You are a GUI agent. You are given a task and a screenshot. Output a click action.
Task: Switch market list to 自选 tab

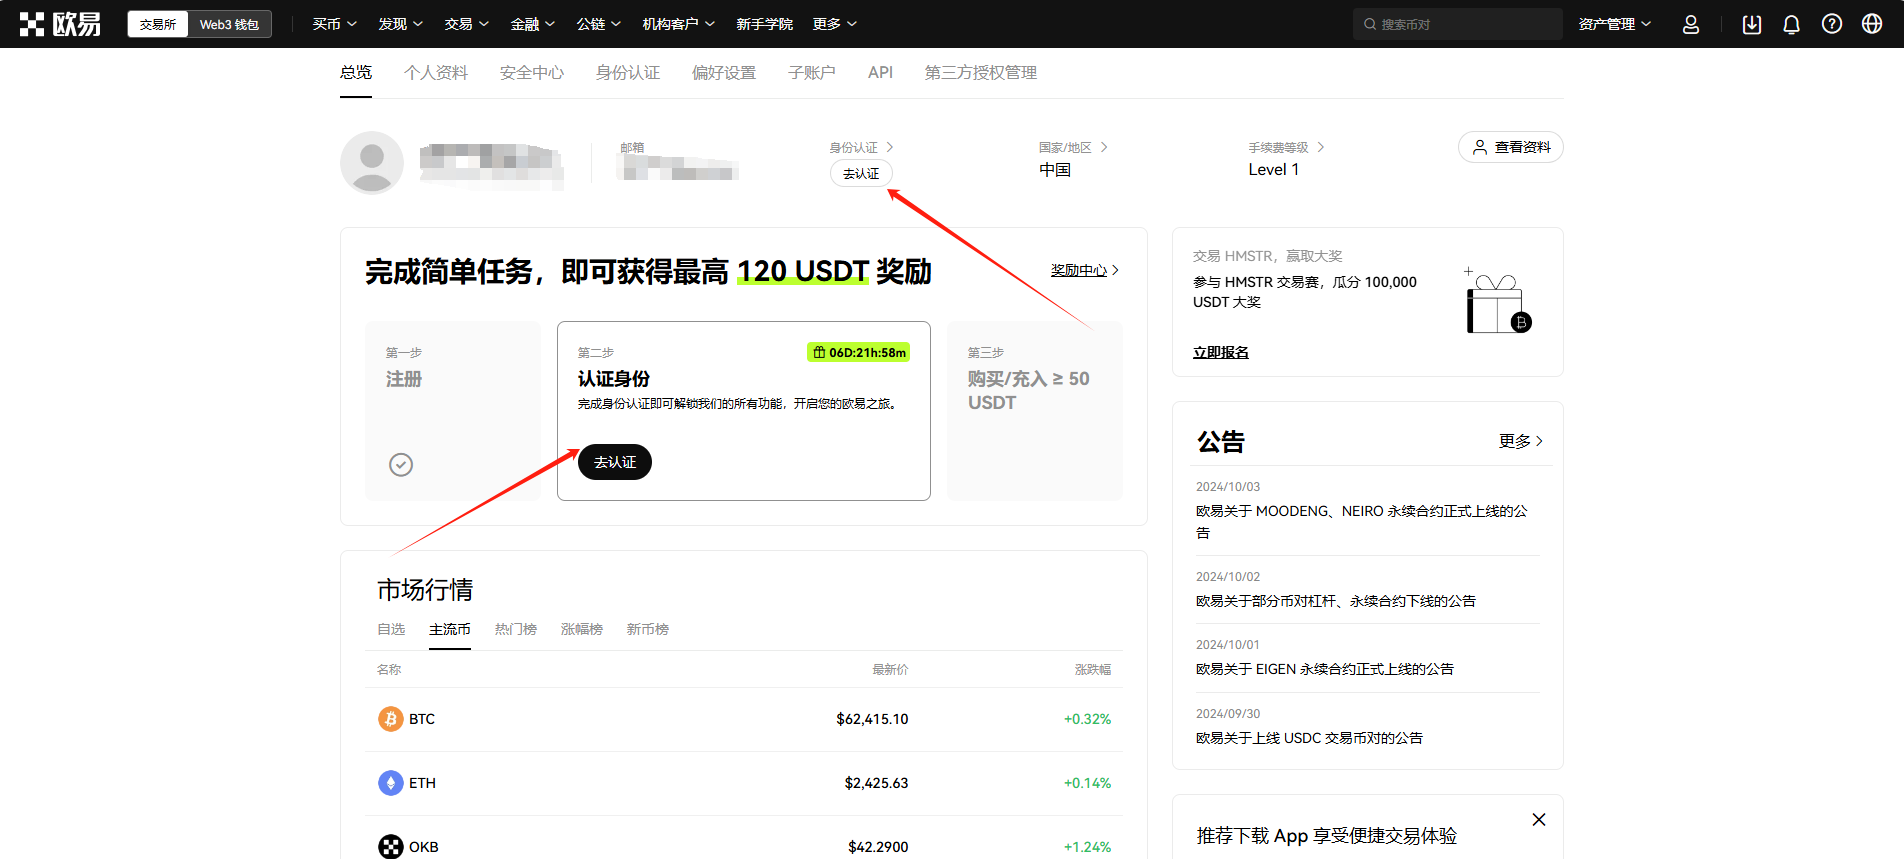[x=391, y=629]
